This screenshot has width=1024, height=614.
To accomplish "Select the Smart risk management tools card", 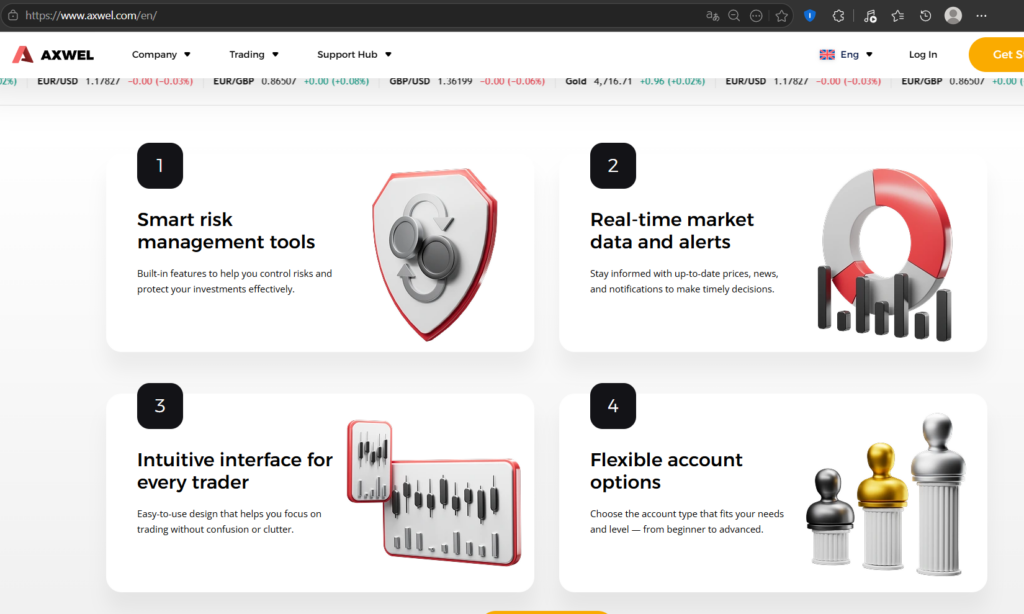I will 320,251.
